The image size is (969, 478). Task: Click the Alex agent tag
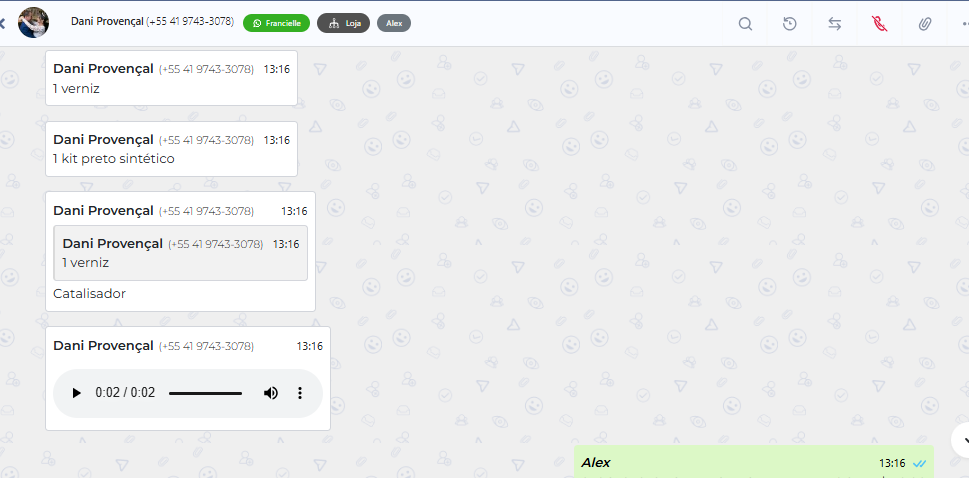394,22
